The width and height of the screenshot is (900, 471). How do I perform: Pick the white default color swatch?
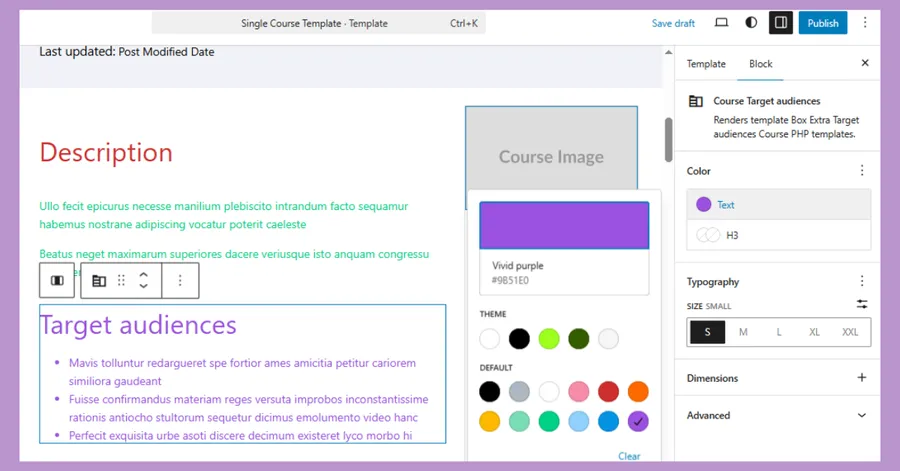click(x=549, y=392)
